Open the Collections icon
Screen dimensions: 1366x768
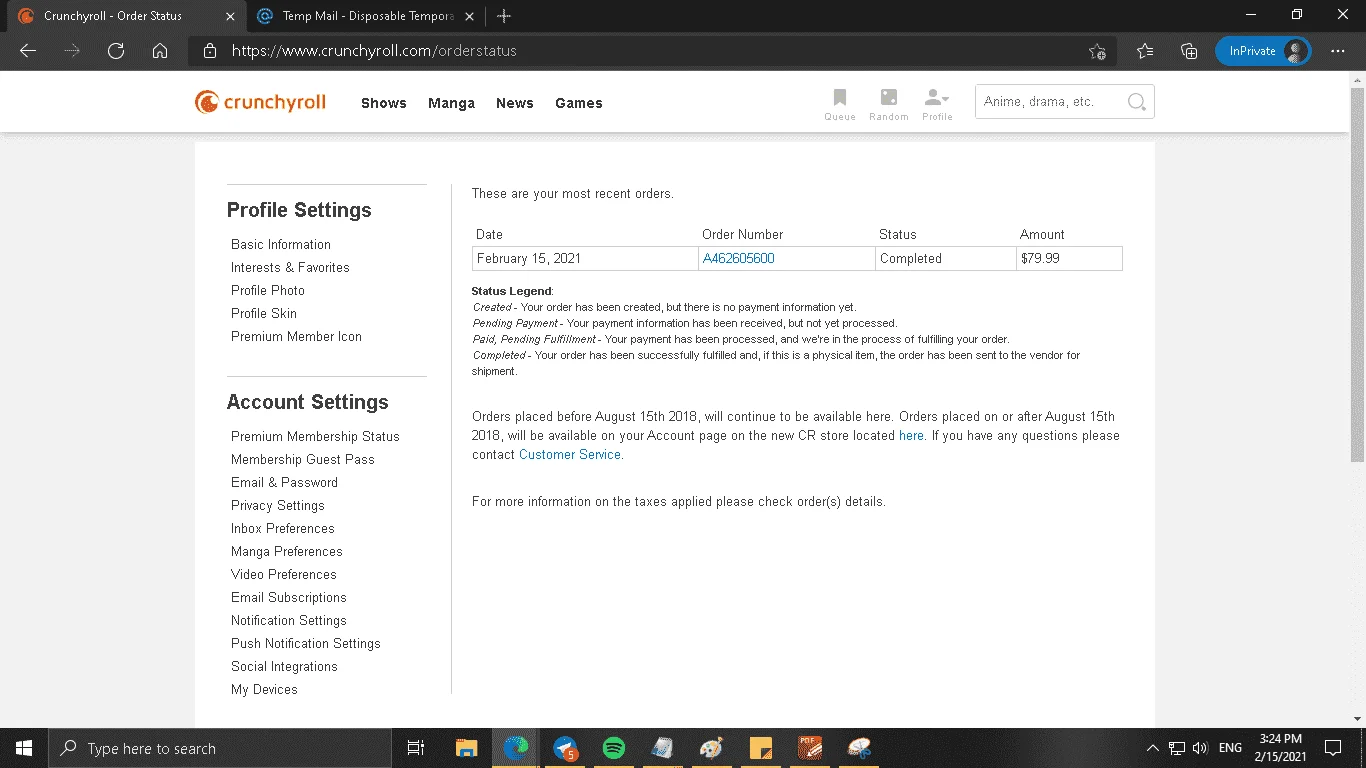(x=1189, y=51)
